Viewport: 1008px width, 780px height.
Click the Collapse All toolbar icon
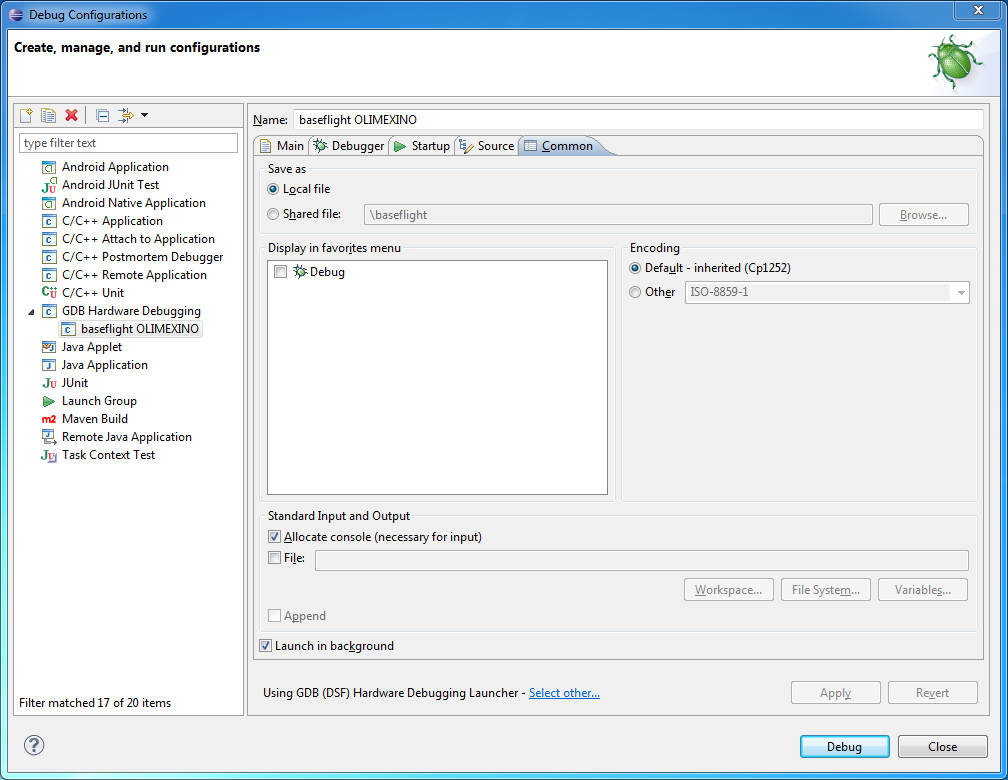pos(102,116)
